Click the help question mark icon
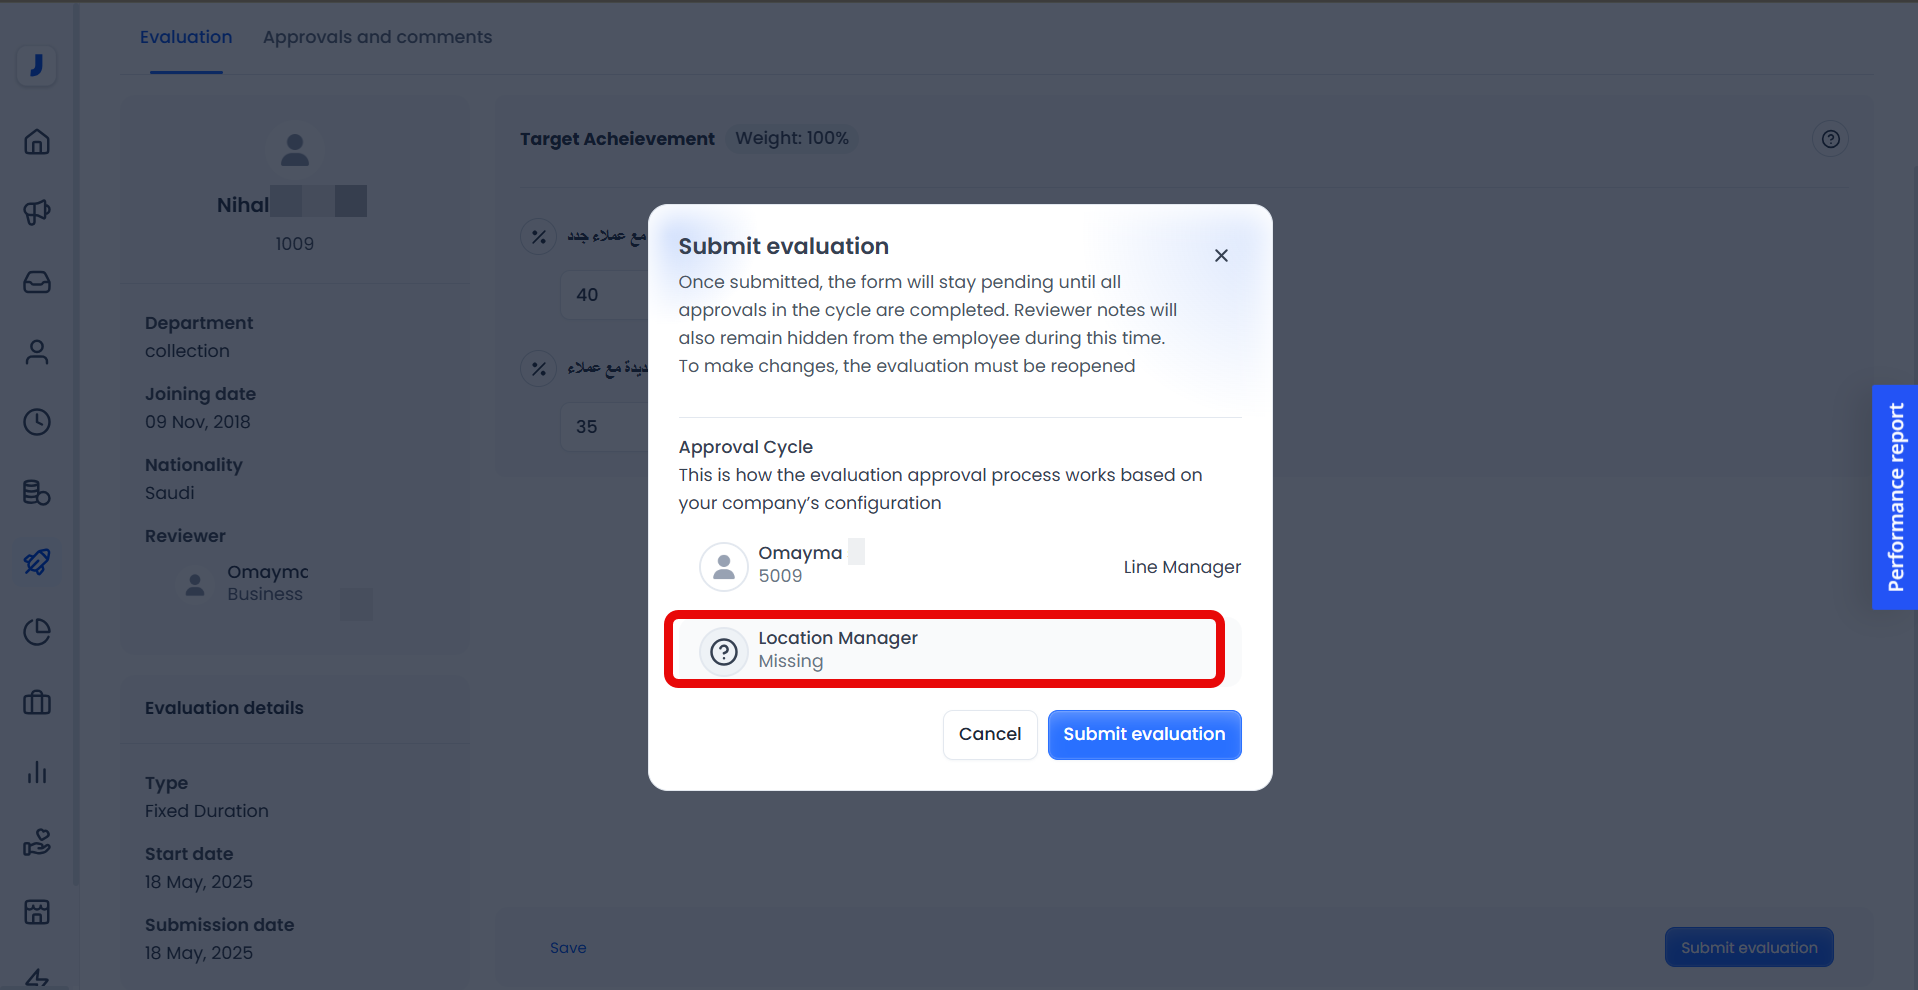Image resolution: width=1918 pixels, height=990 pixels. (x=1830, y=139)
